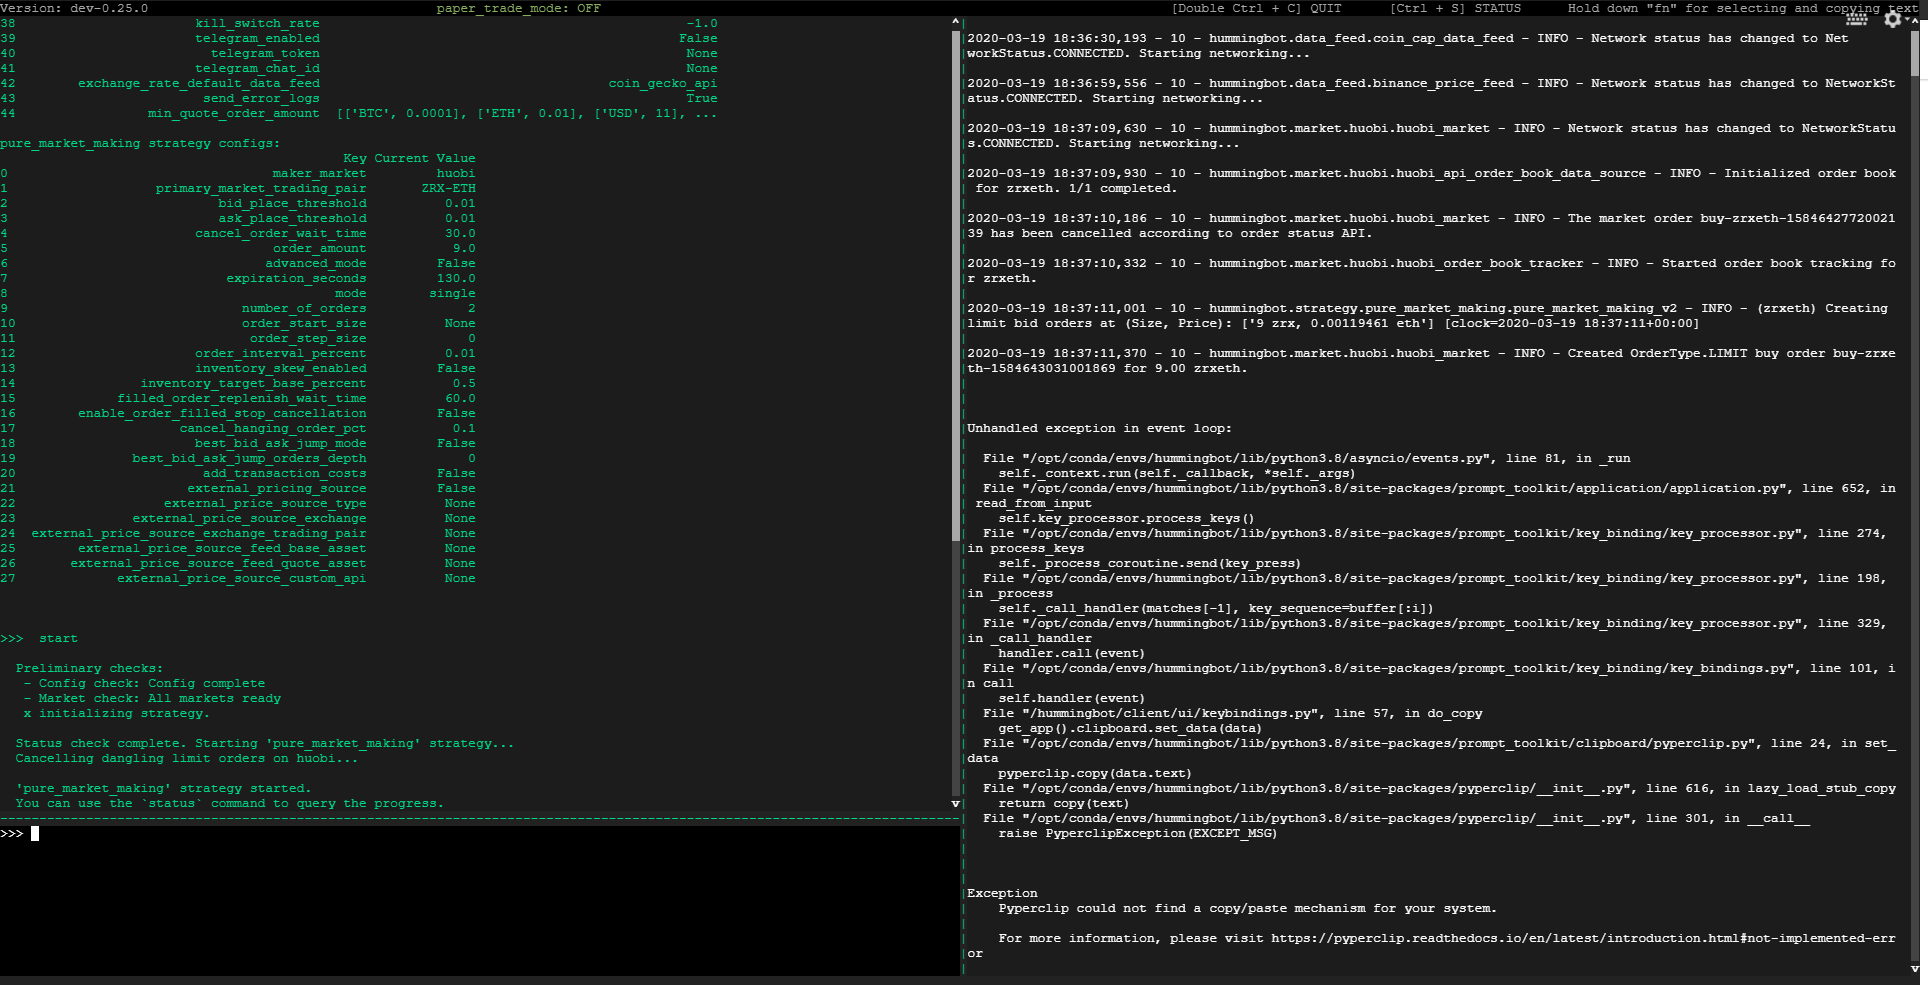
Task: Click the scroll-down arrow on the left pane
Action: coord(955,803)
